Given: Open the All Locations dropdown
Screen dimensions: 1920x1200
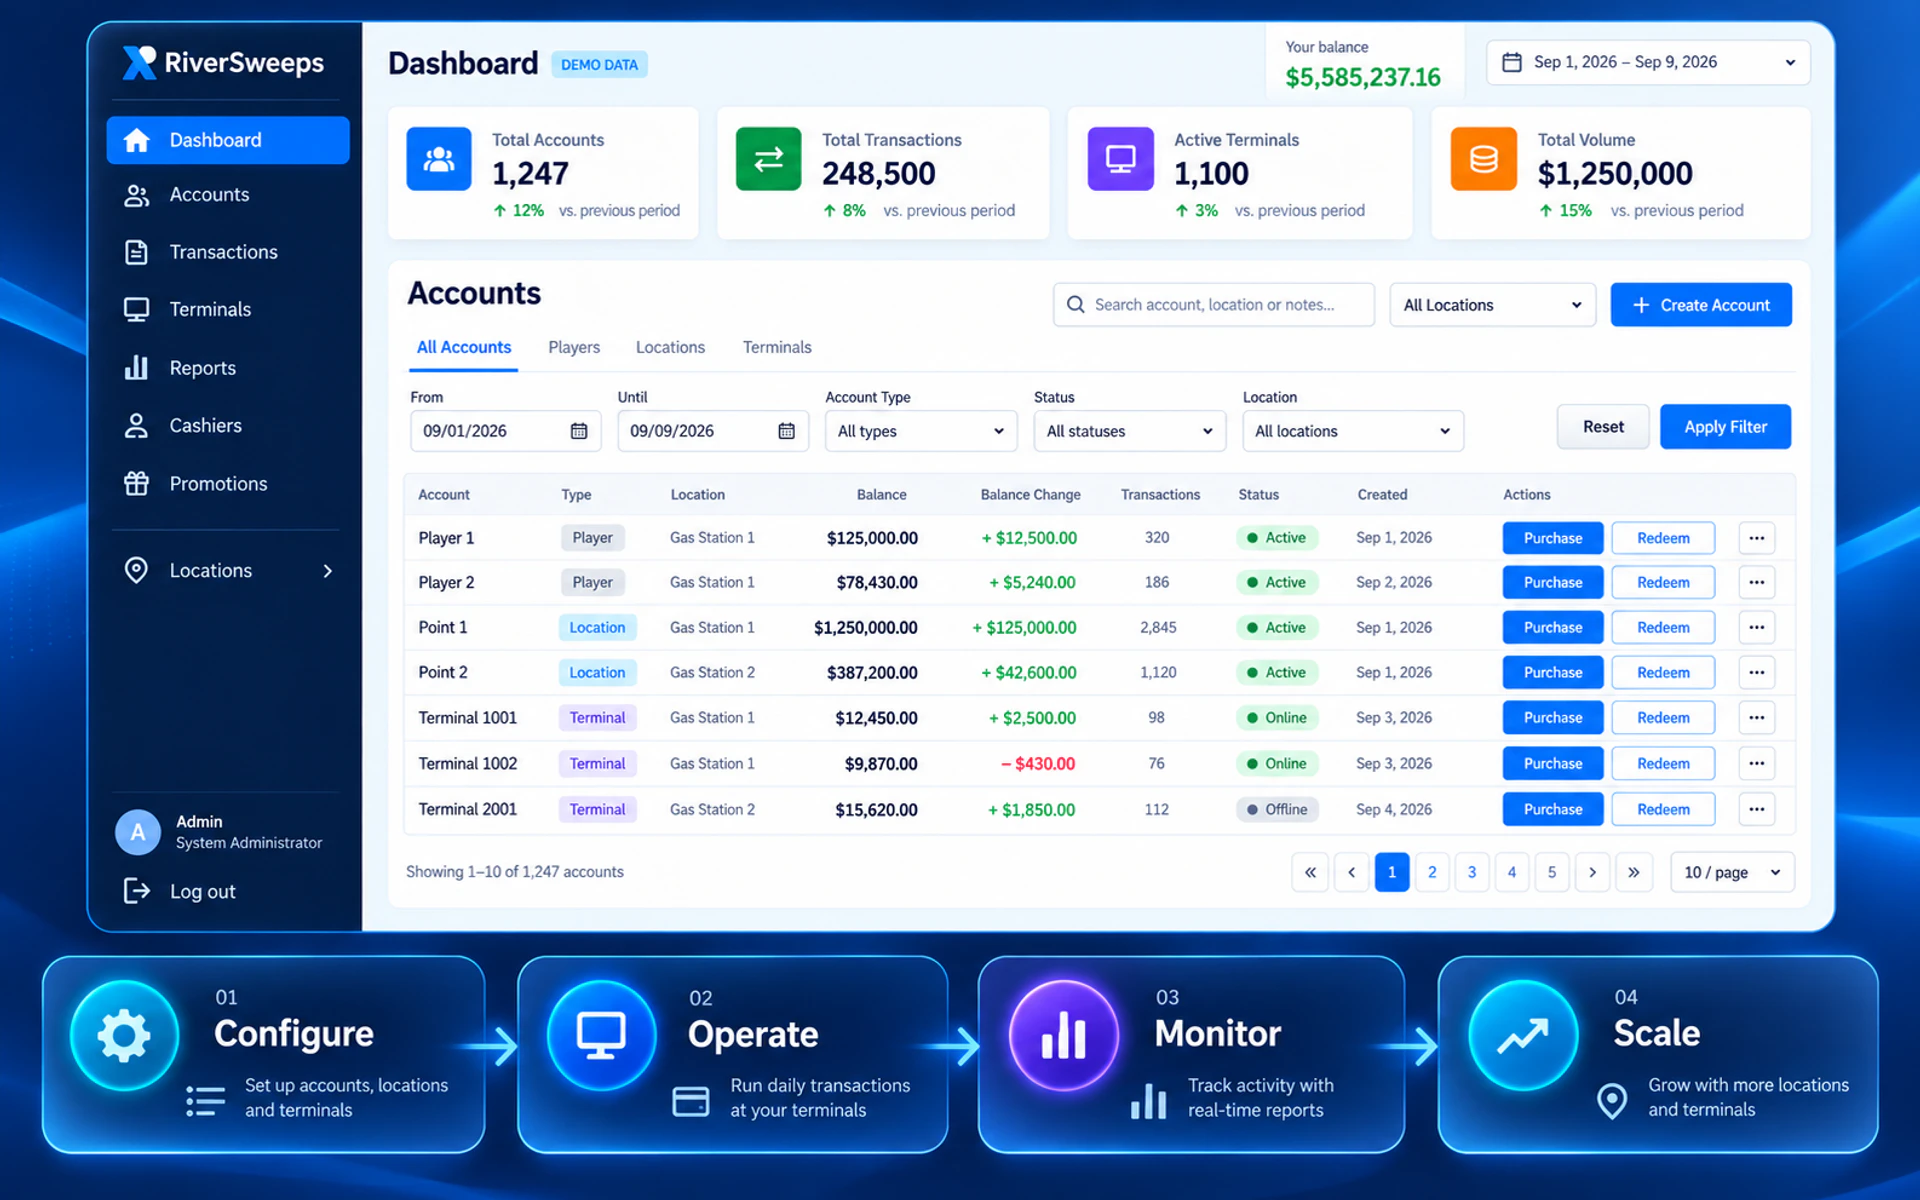Looking at the screenshot, I should click(x=1492, y=305).
